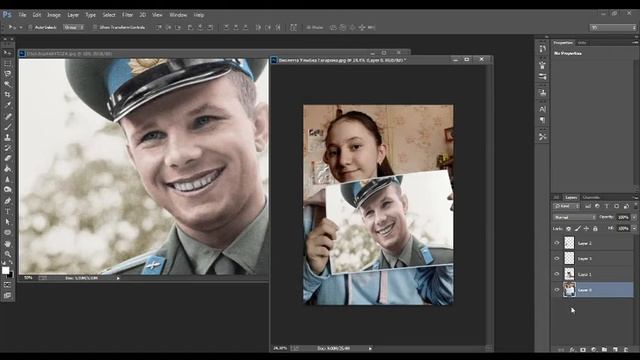Switch to the Info tab beside Properties

pyautogui.click(x=582, y=42)
